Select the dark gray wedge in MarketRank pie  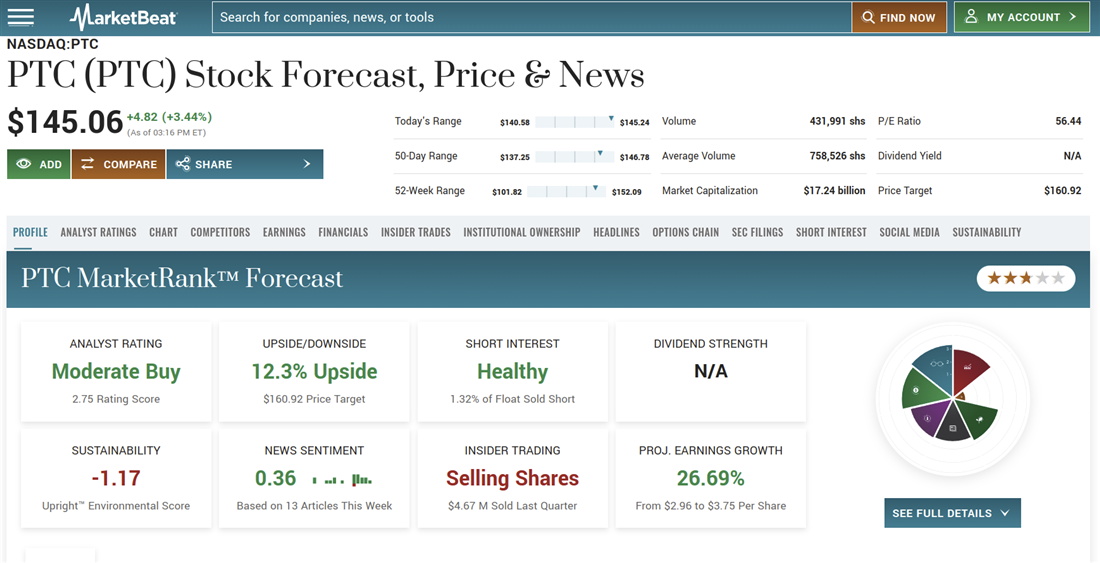(x=953, y=424)
